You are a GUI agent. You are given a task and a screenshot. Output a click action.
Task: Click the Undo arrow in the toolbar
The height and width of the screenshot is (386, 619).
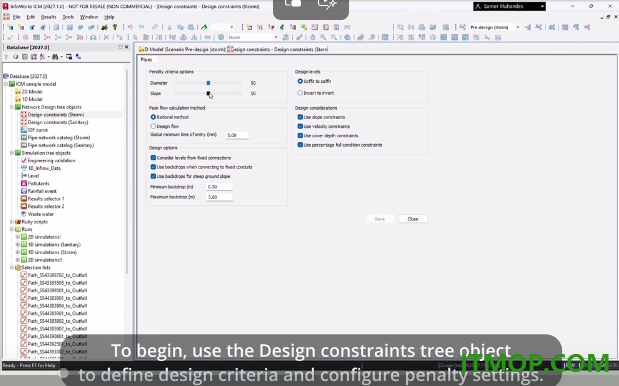(130, 27)
